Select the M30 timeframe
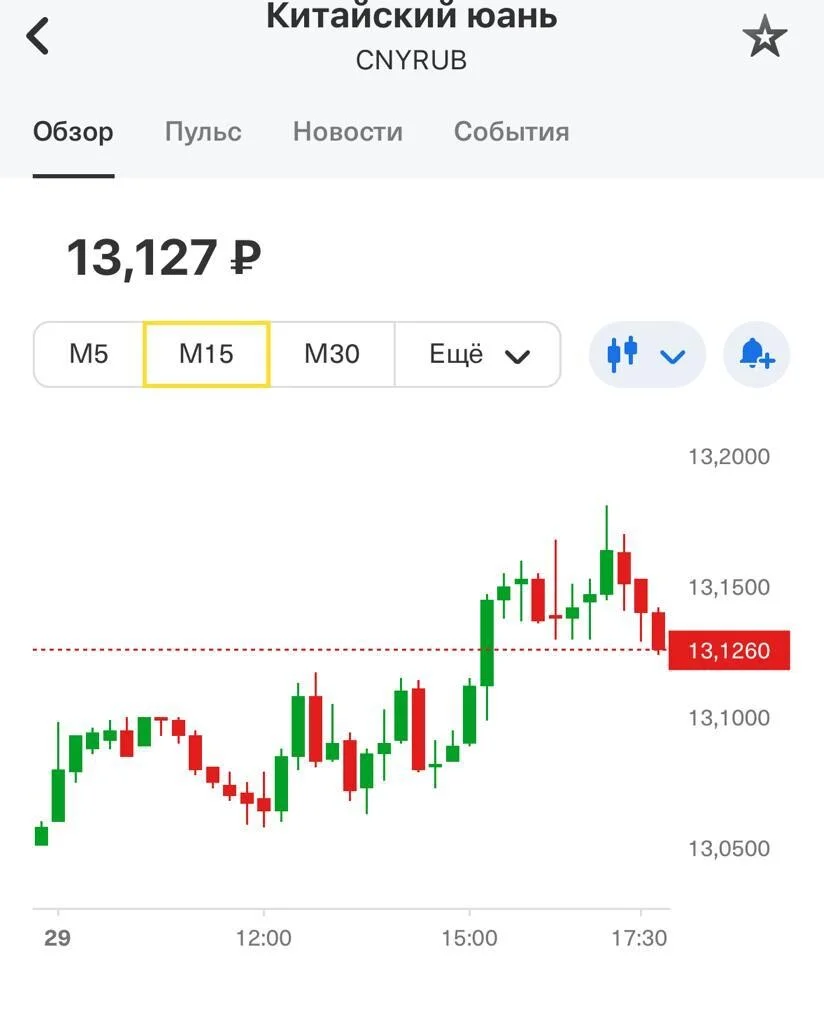 (x=332, y=354)
